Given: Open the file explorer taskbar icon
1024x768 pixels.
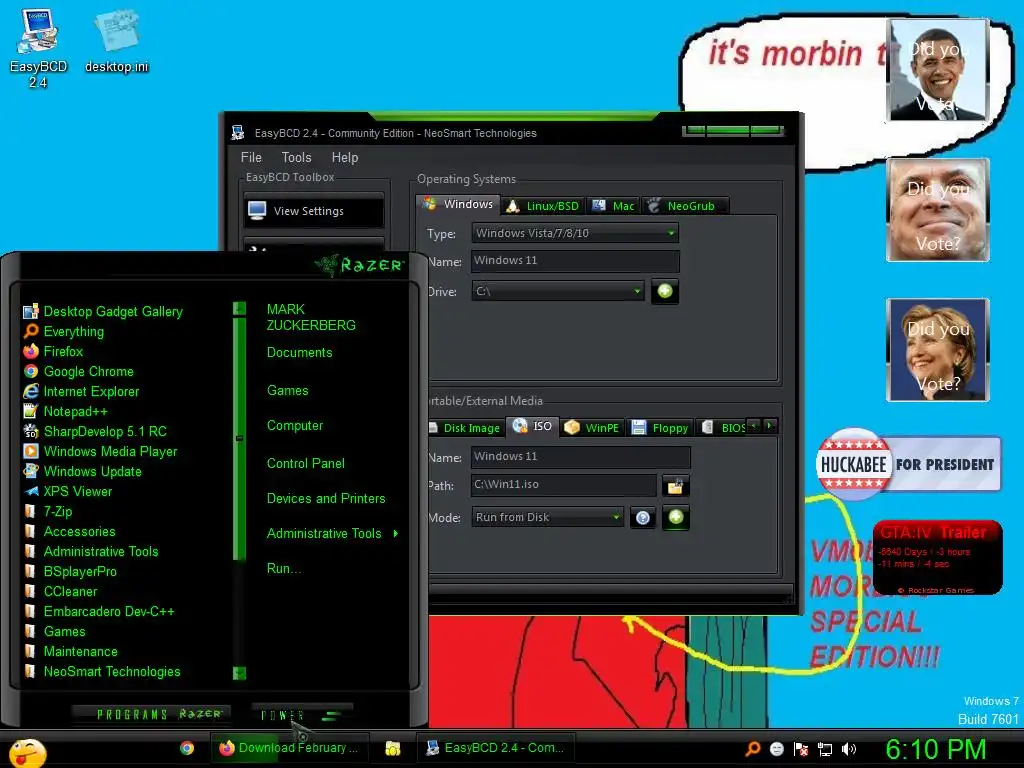Looking at the screenshot, I should click(x=392, y=748).
